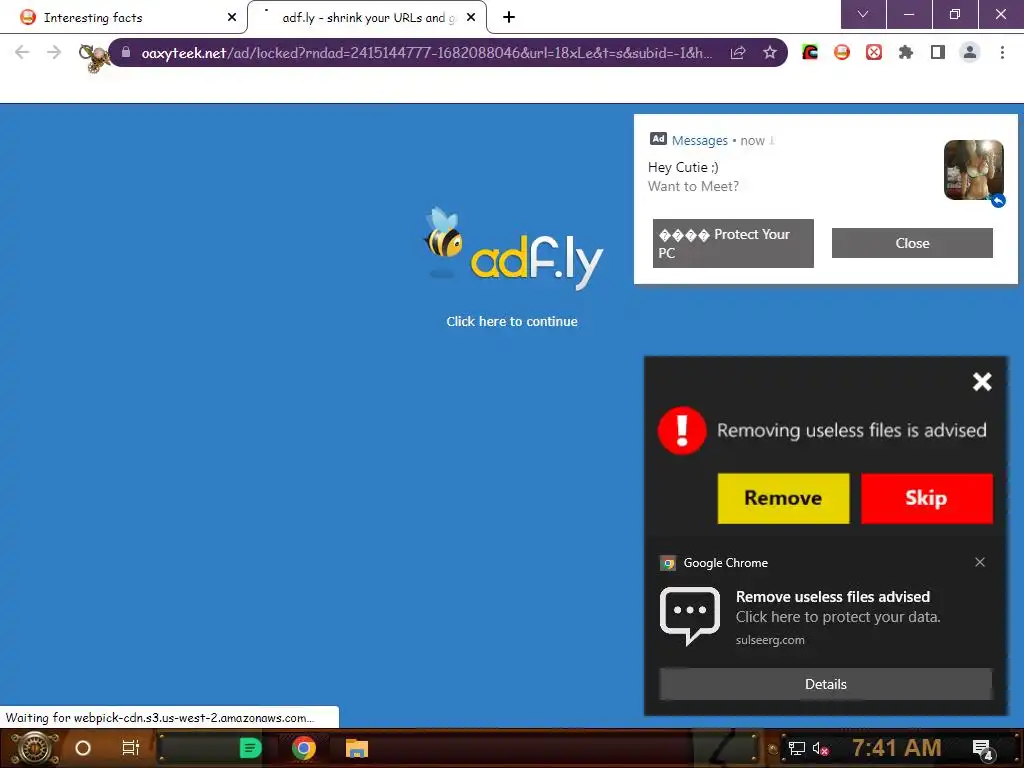Click the red Skip button

(927, 498)
